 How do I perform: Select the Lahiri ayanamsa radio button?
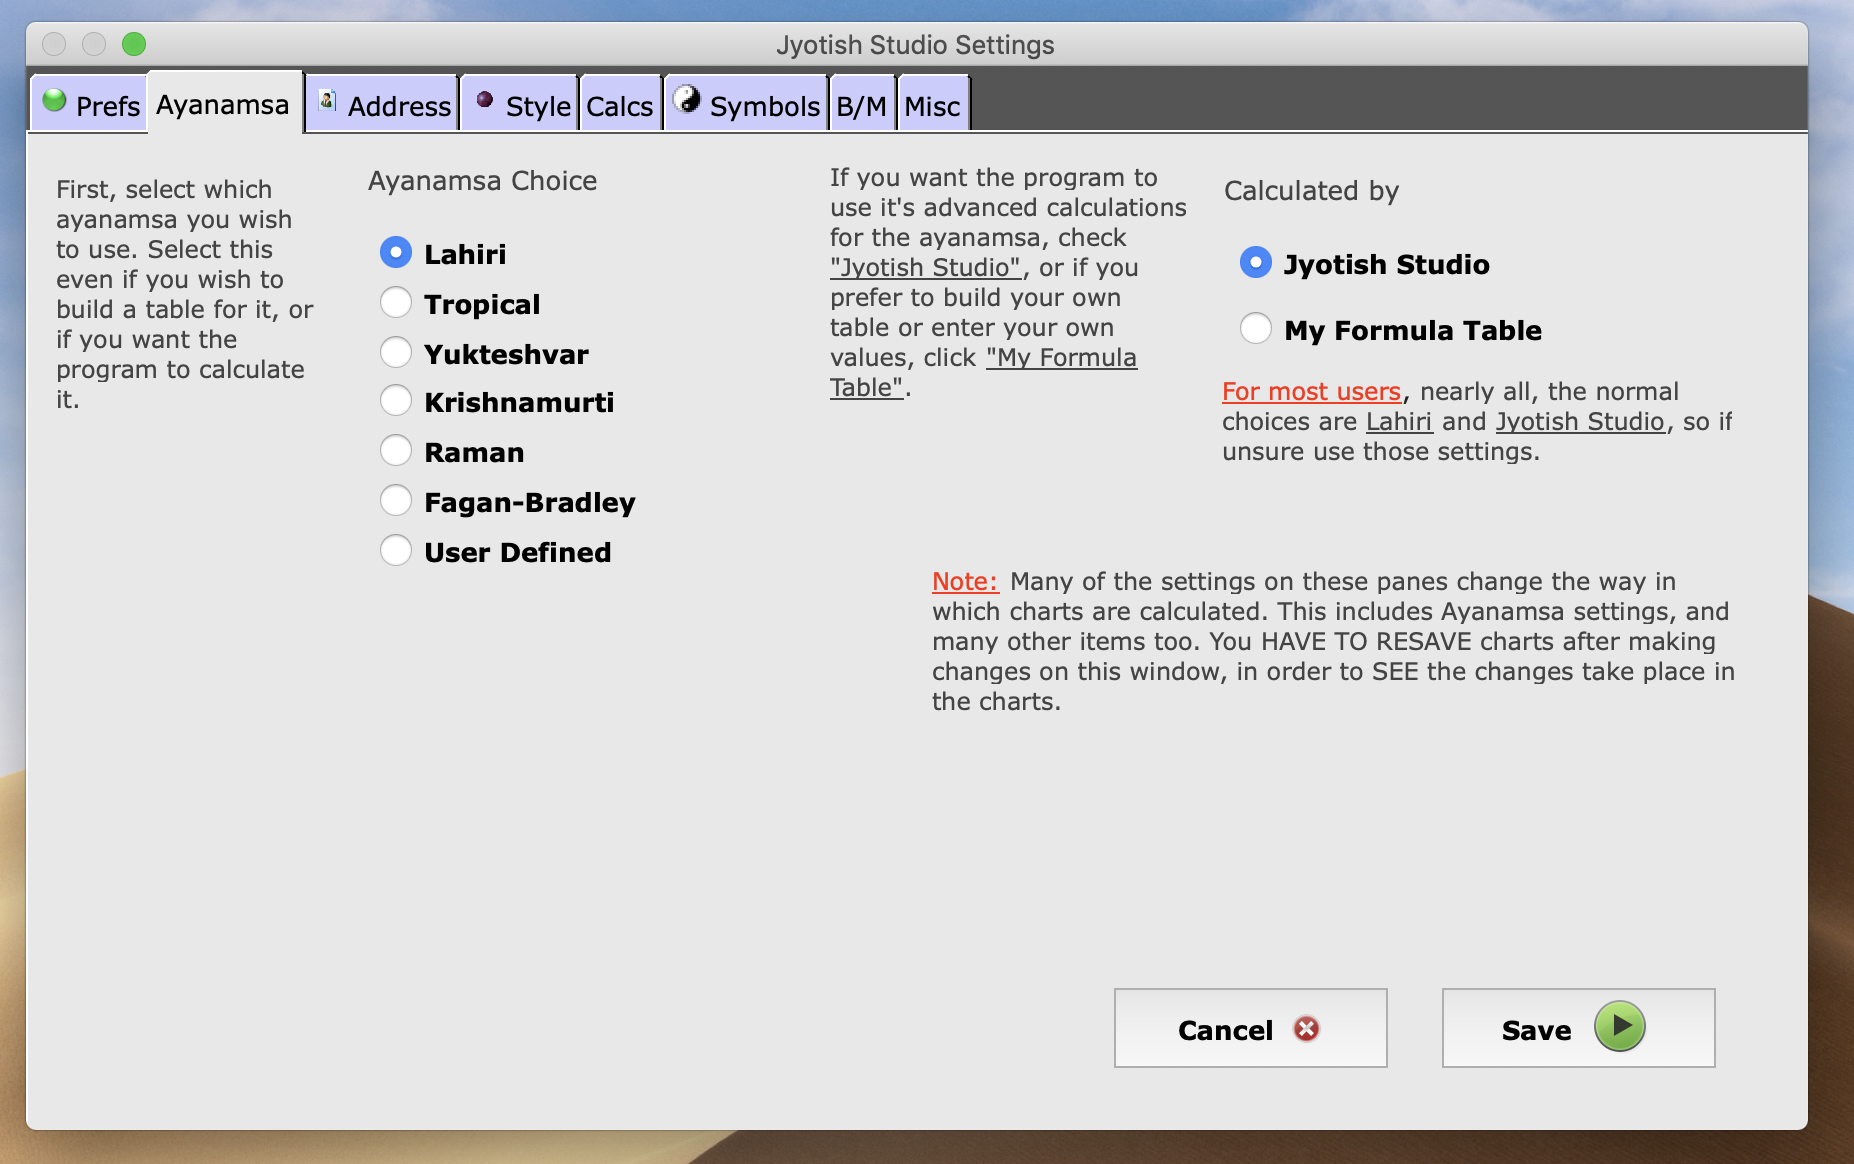click(x=396, y=253)
